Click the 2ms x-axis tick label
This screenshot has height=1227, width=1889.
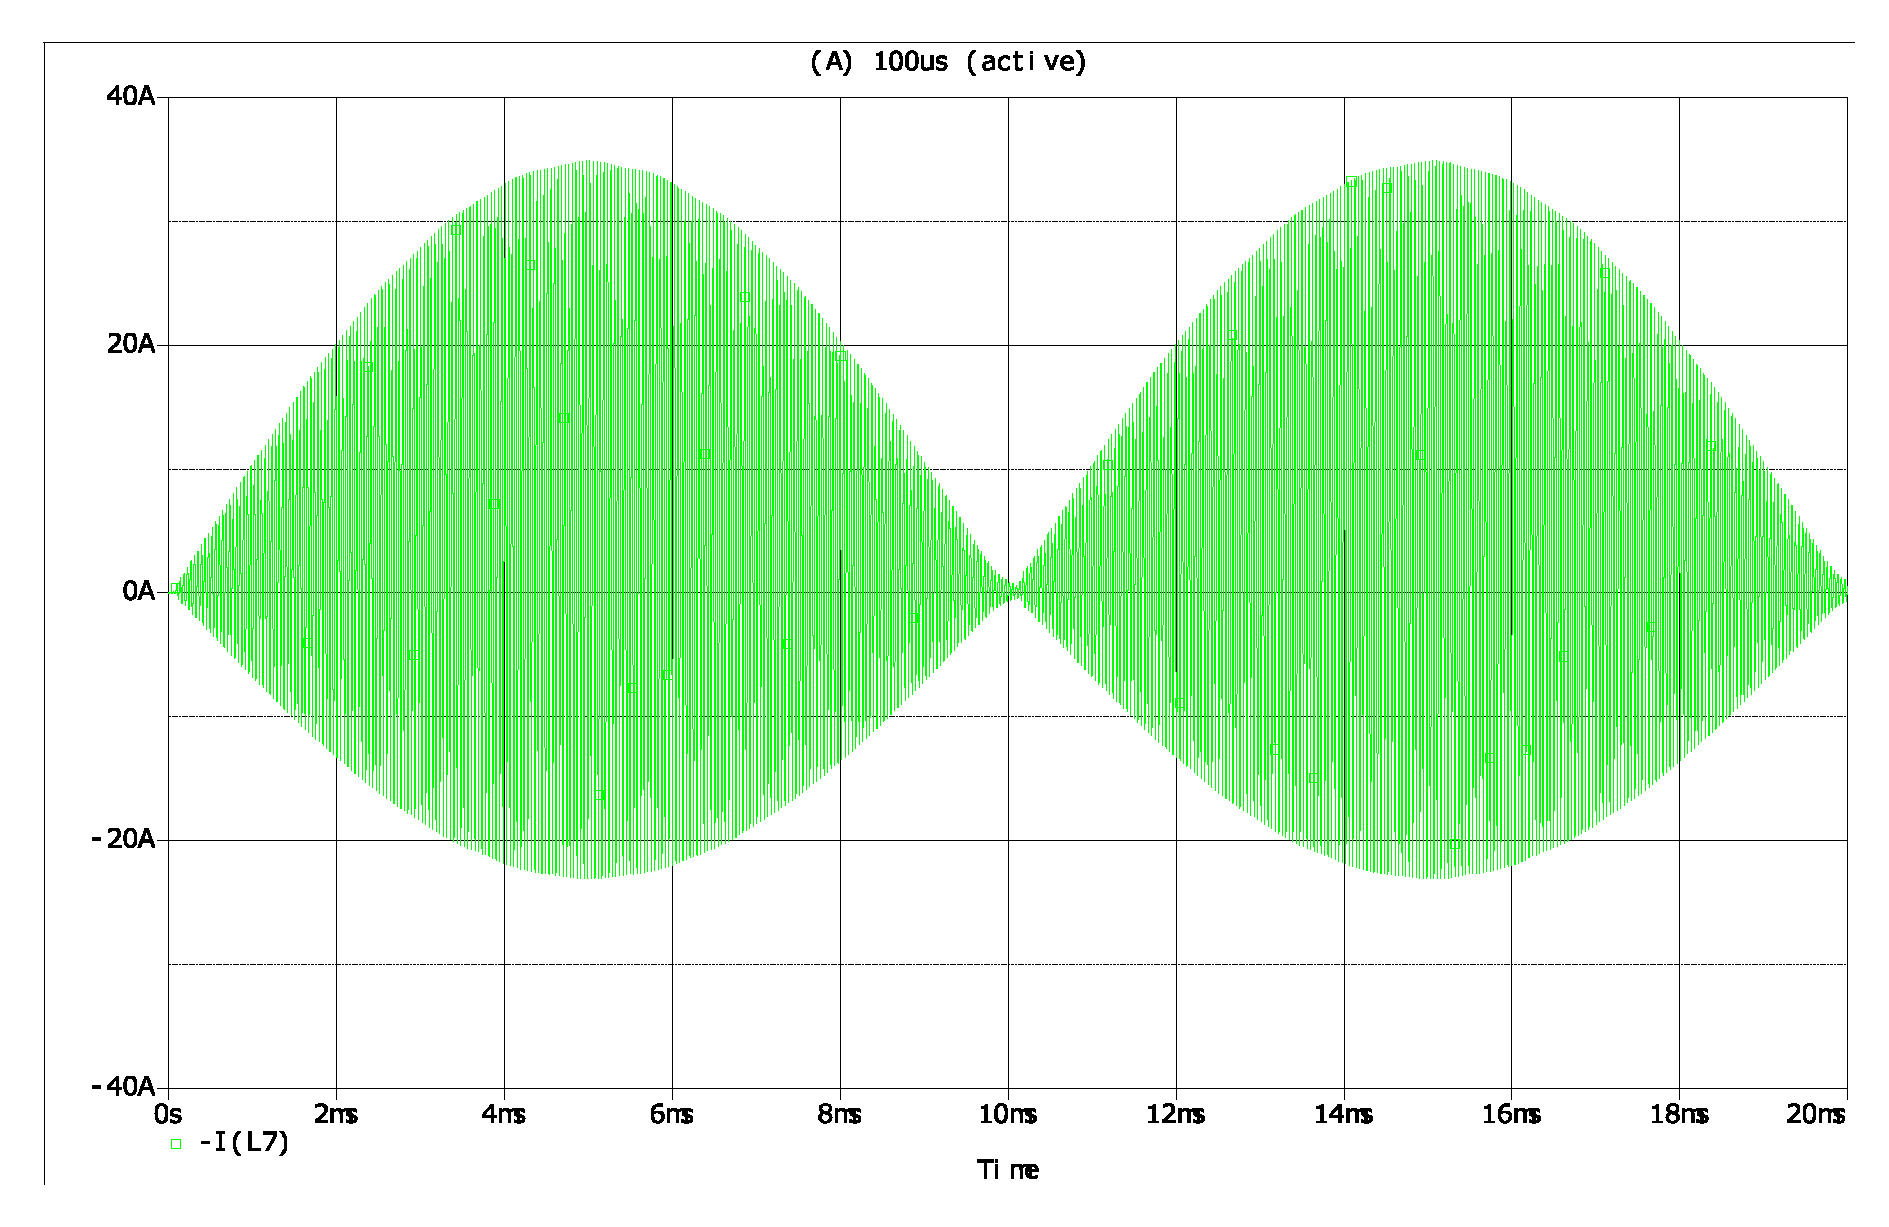click(x=336, y=1114)
